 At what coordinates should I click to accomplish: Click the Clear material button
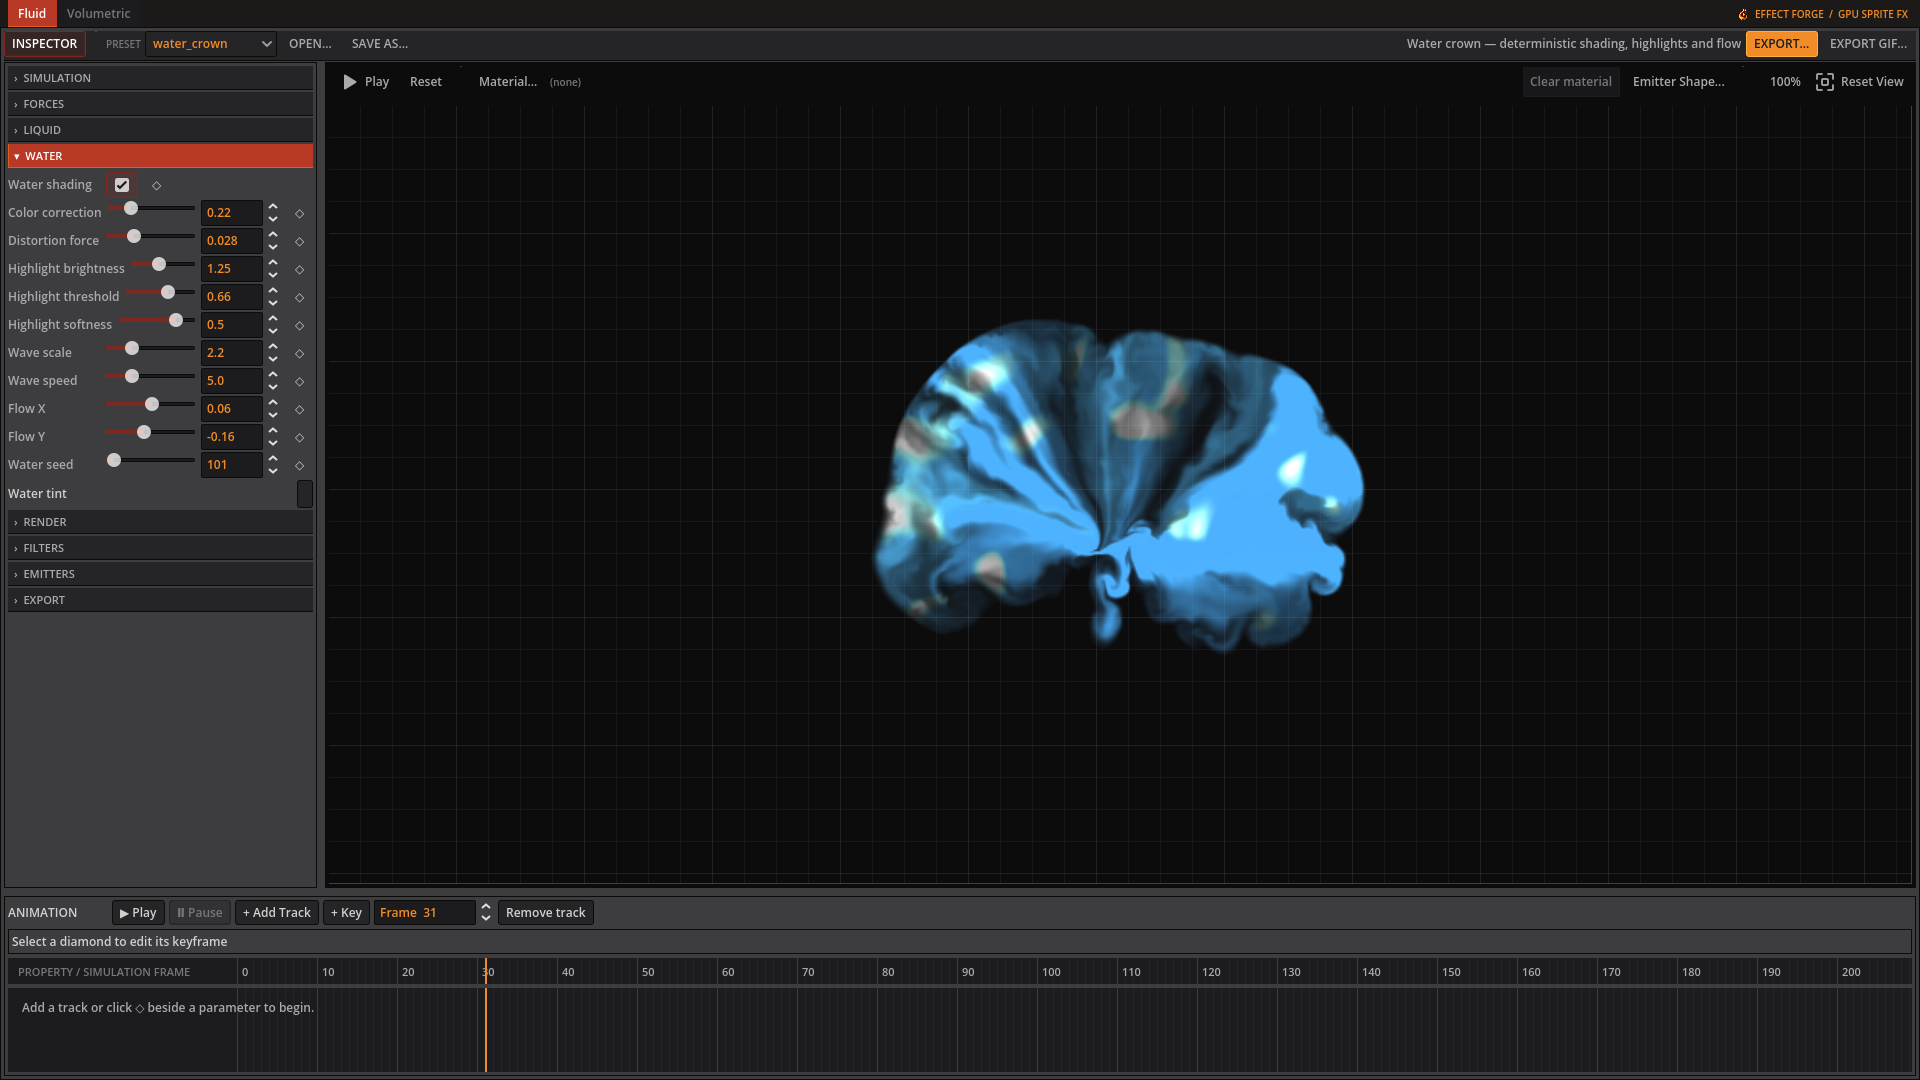point(1570,82)
